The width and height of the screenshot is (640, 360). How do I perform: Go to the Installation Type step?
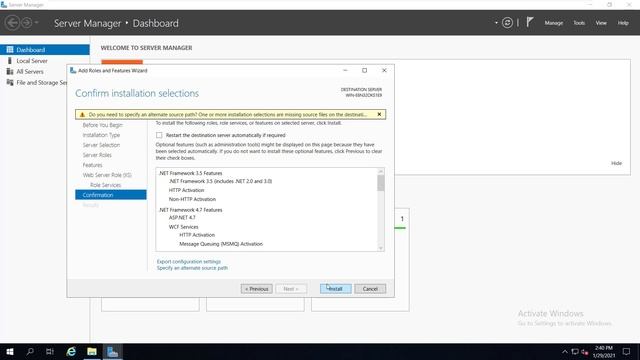[101, 135]
